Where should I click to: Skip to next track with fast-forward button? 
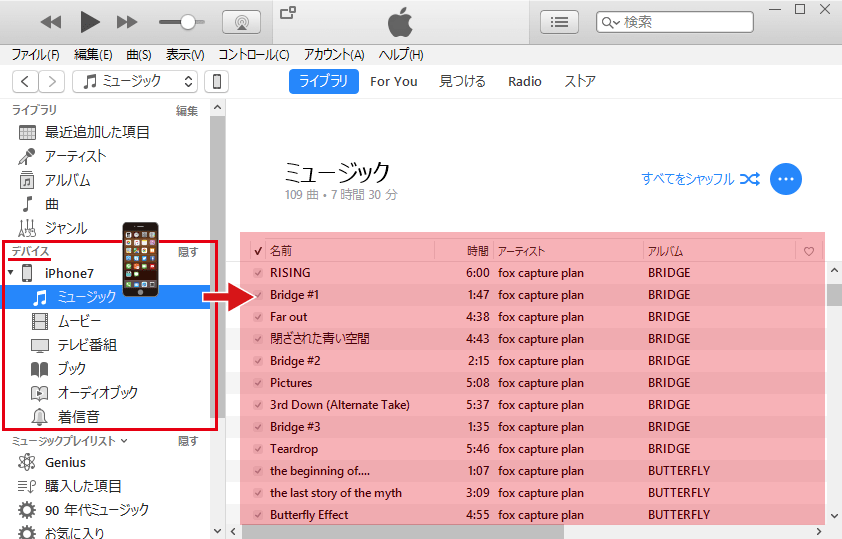[127, 22]
